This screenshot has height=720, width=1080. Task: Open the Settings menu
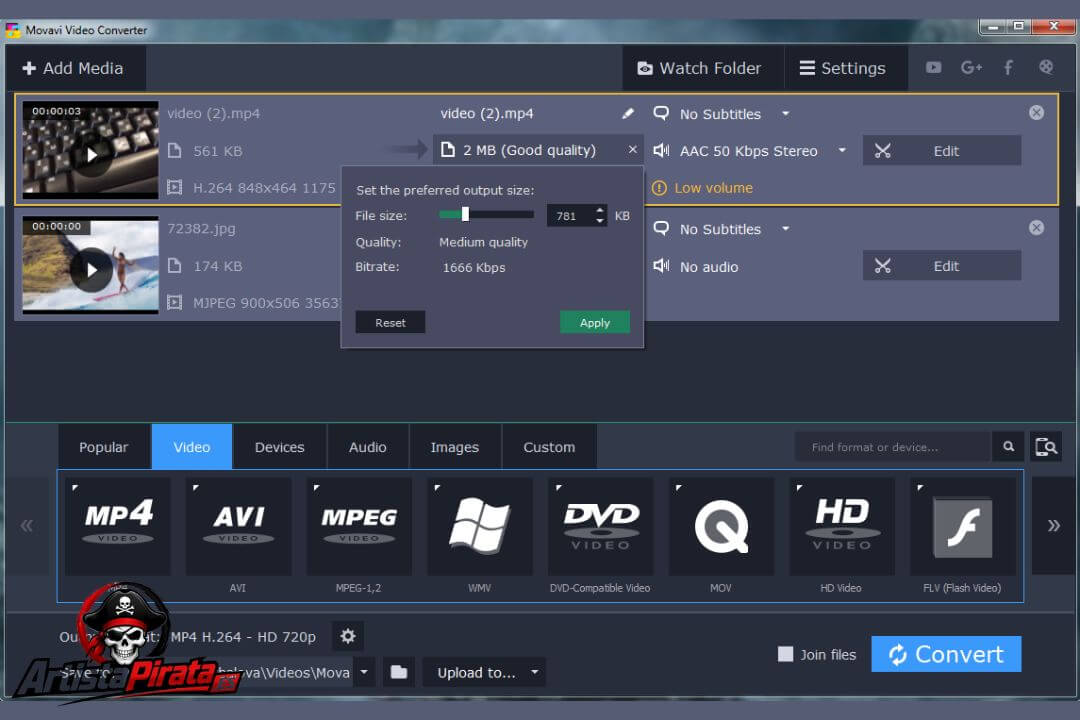845,68
